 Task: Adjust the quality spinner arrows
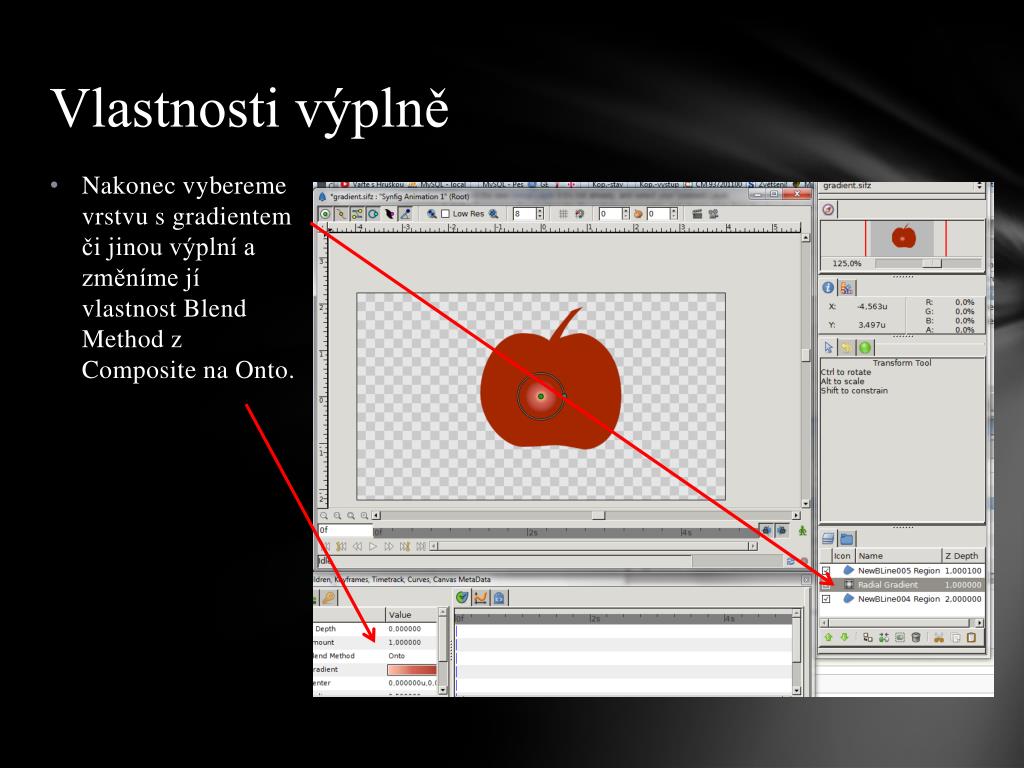click(539, 214)
